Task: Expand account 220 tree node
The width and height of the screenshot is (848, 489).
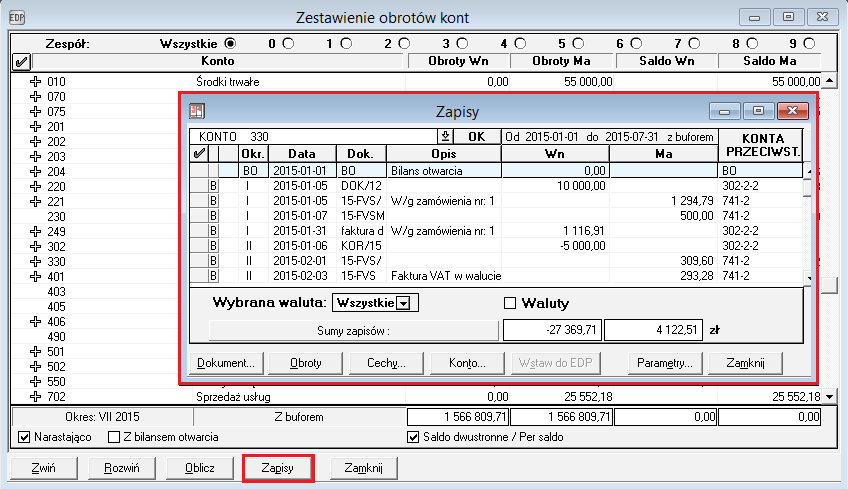Action: click(36, 187)
